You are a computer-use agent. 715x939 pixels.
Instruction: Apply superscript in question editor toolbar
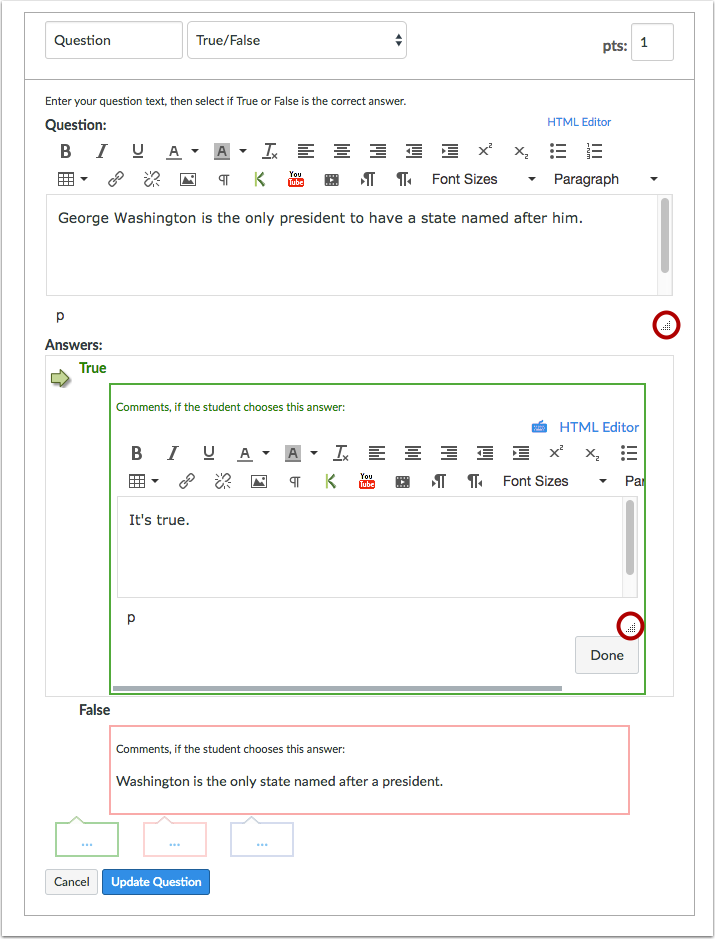pyautogui.click(x=486, y=150)
